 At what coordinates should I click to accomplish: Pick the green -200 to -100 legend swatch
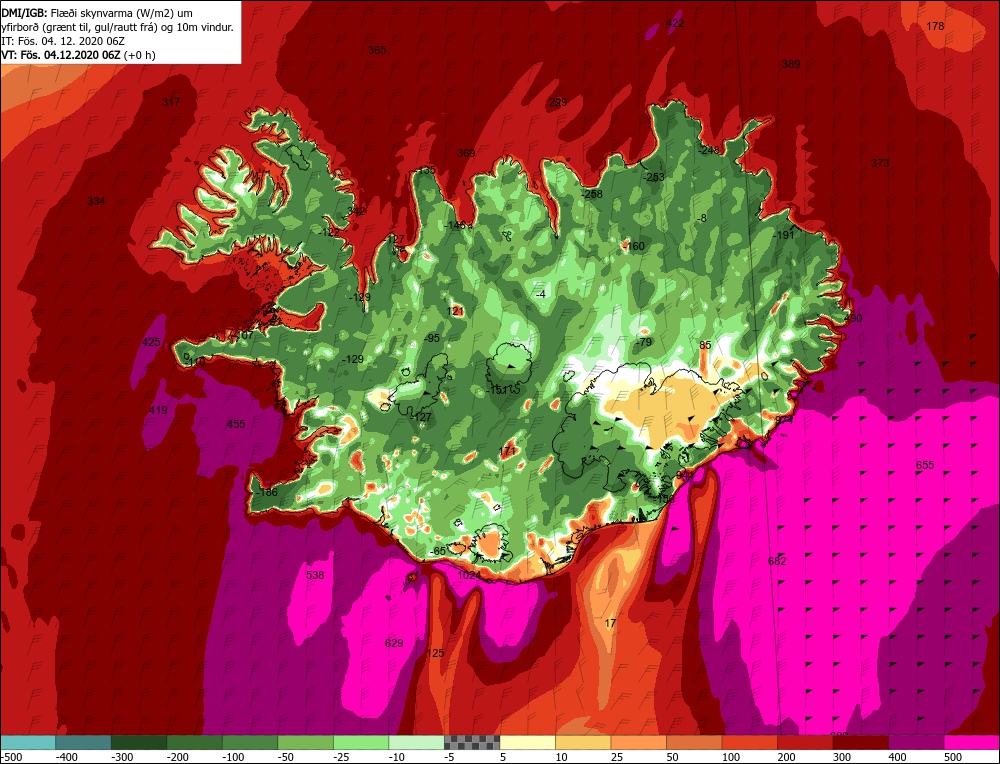(x=195, y=742)
